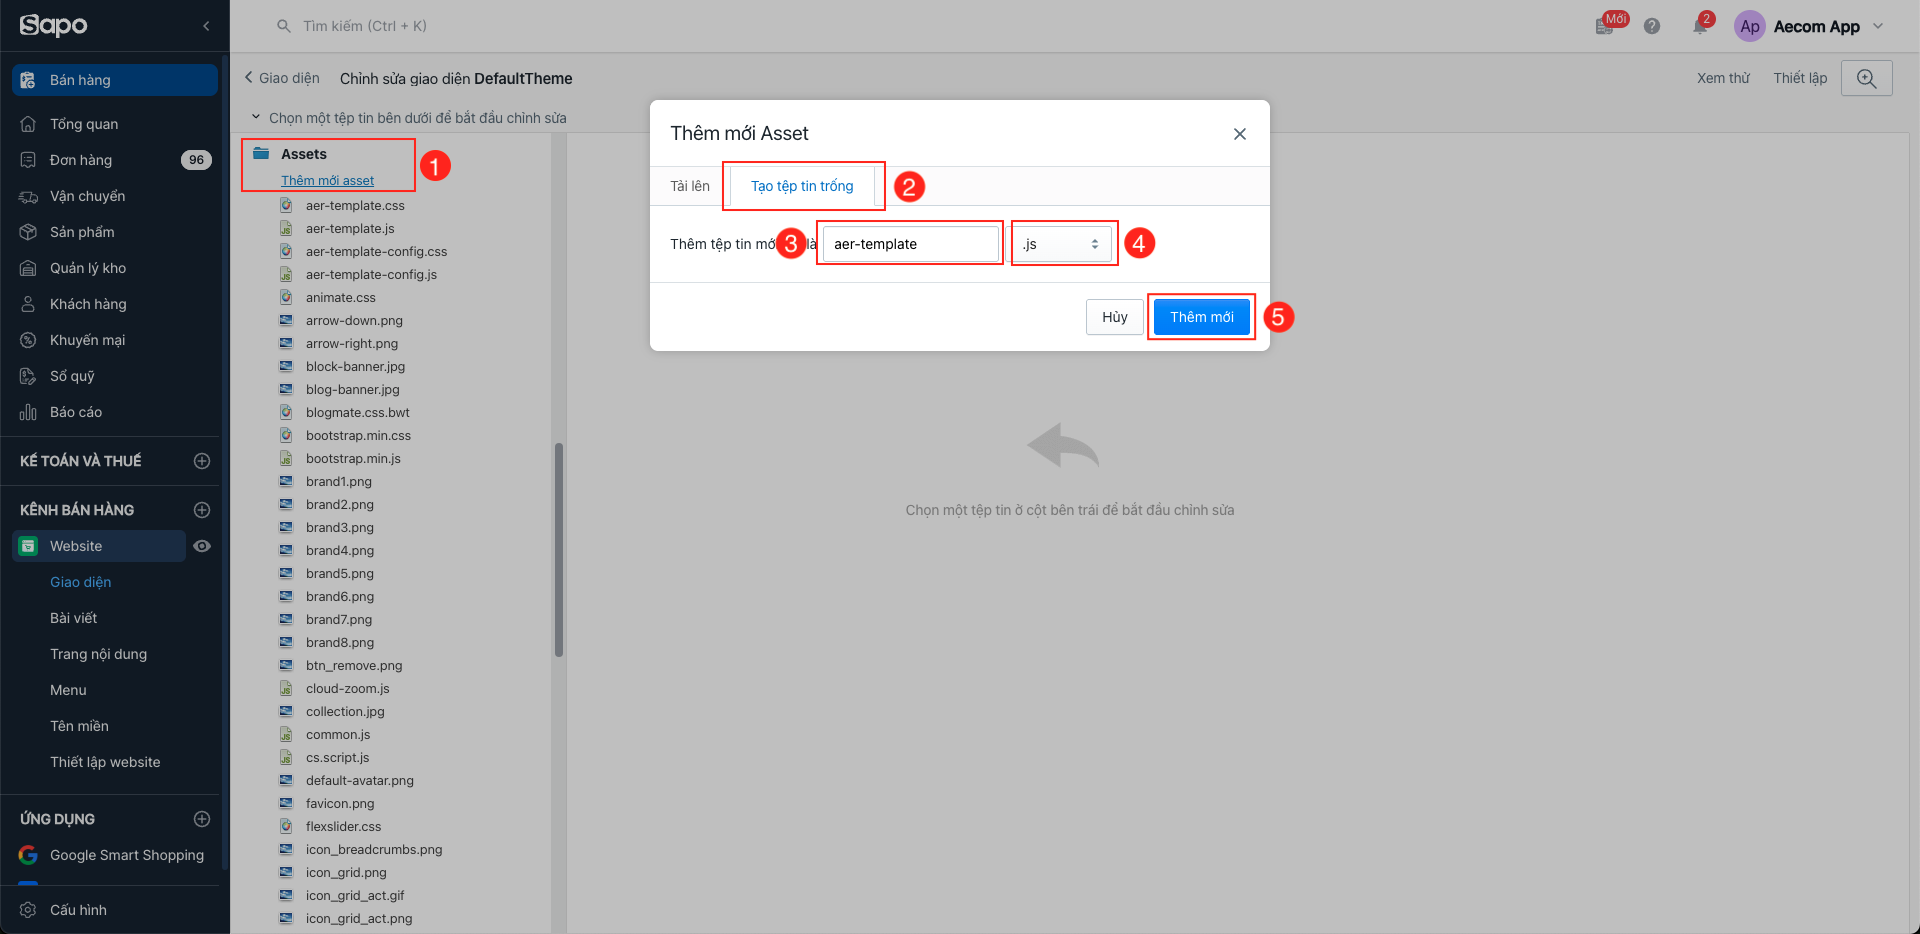This screenshot has height=934, width=1920.
Task: Click Xem thử preview link
Action: click(x=1723, y=78)
